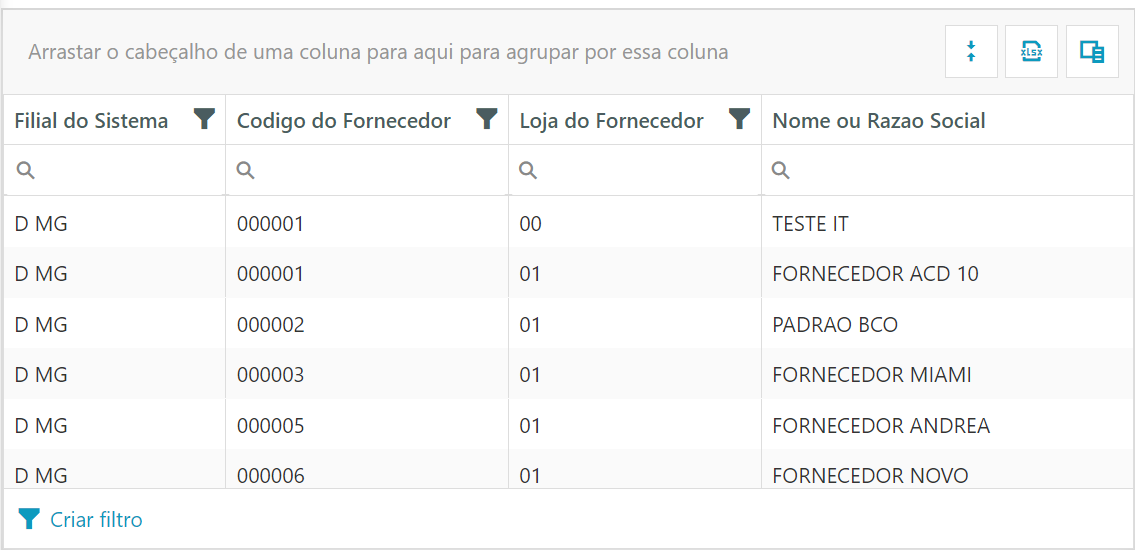Open Codigo do Fornecedor header filter
Viewport: 1140px width, 550px height.
click(x=487, y=120)
